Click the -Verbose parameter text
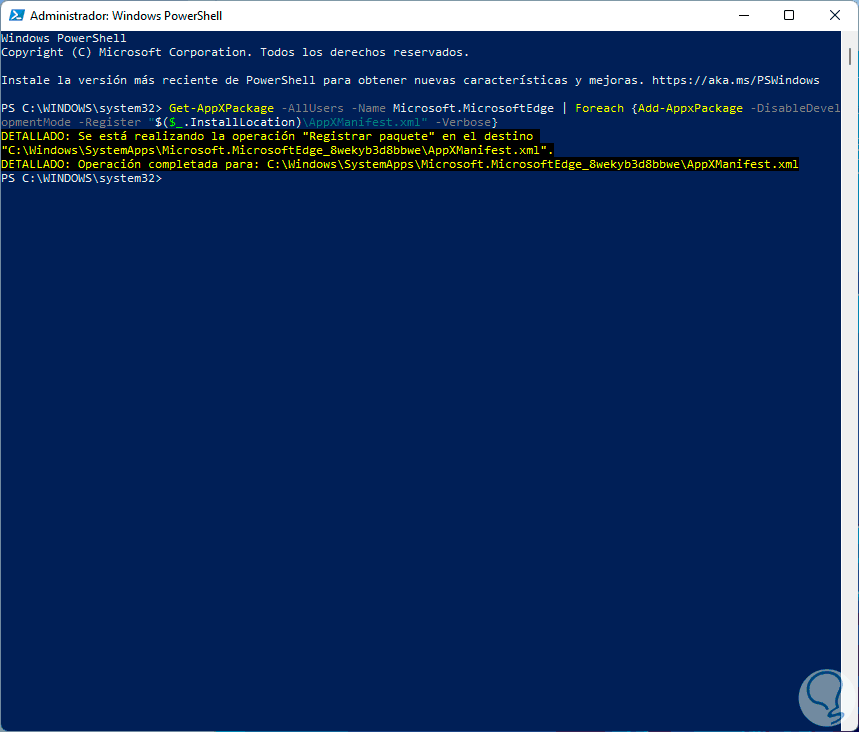The image size is (859, 732). 463,122
